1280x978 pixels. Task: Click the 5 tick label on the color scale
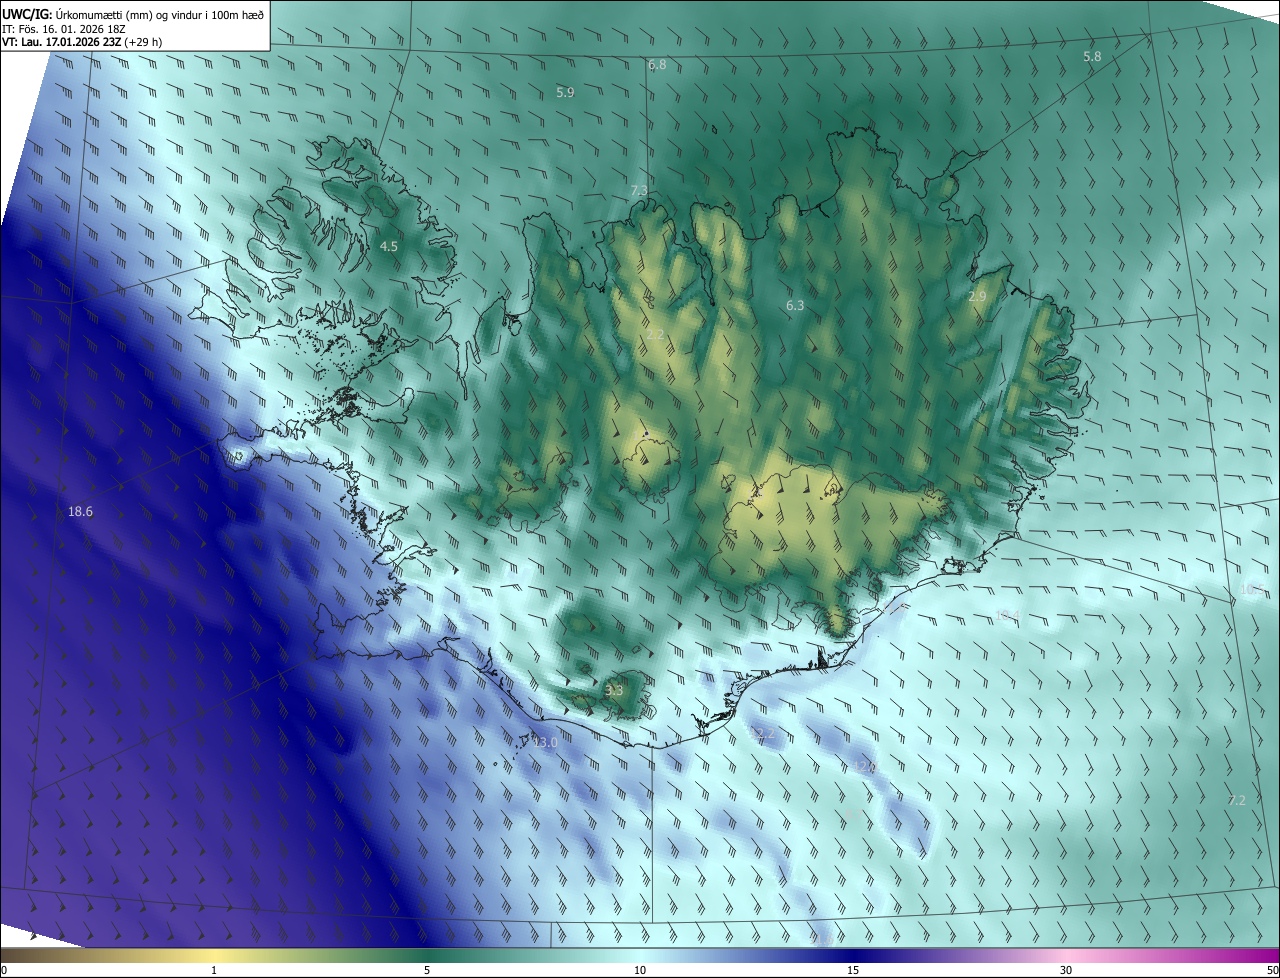pyautogui.click(x=427, y=971)
